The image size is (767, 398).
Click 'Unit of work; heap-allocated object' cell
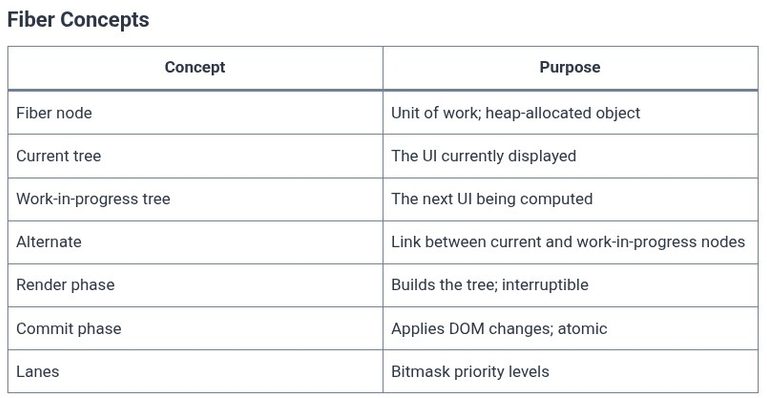pyautogui.click(x=570, y=113)
